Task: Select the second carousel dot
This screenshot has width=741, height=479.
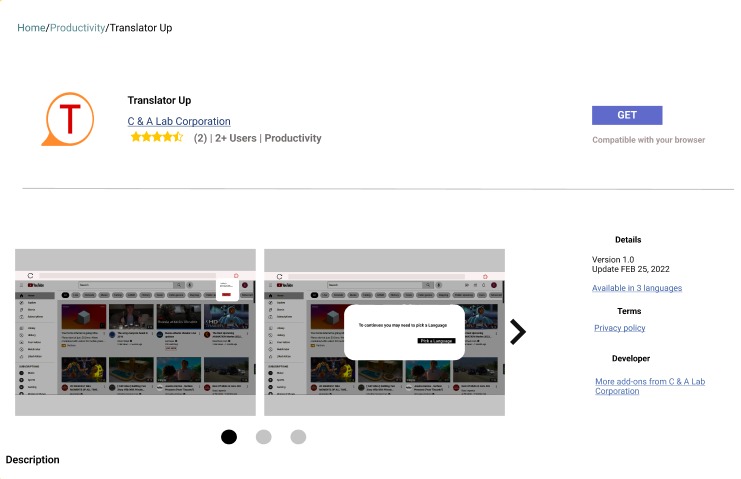Action: pyautogui.click(x=263, y=437)
